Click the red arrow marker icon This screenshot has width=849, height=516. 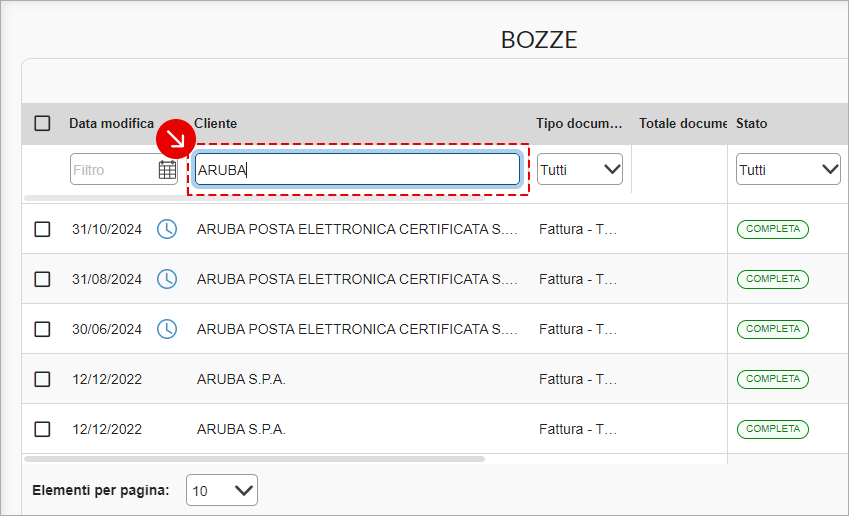pos(176,139)
